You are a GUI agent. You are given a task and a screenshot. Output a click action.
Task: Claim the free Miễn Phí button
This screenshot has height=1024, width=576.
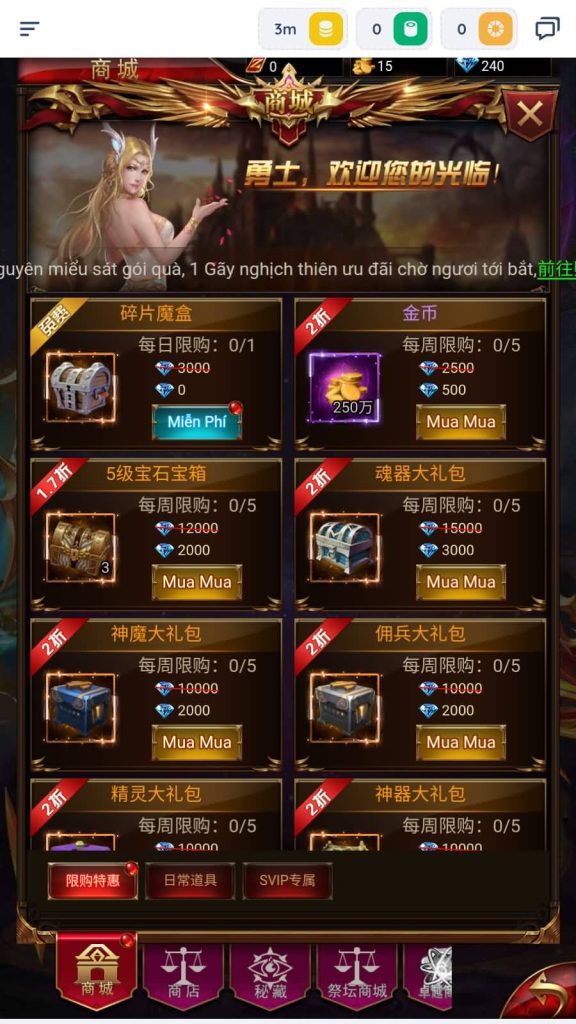197,422
